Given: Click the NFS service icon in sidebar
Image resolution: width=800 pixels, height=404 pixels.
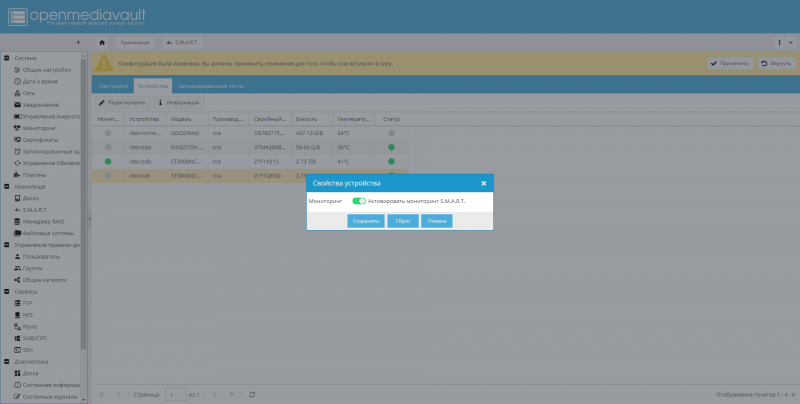Looking at the screenshot, I should (17, 315).
